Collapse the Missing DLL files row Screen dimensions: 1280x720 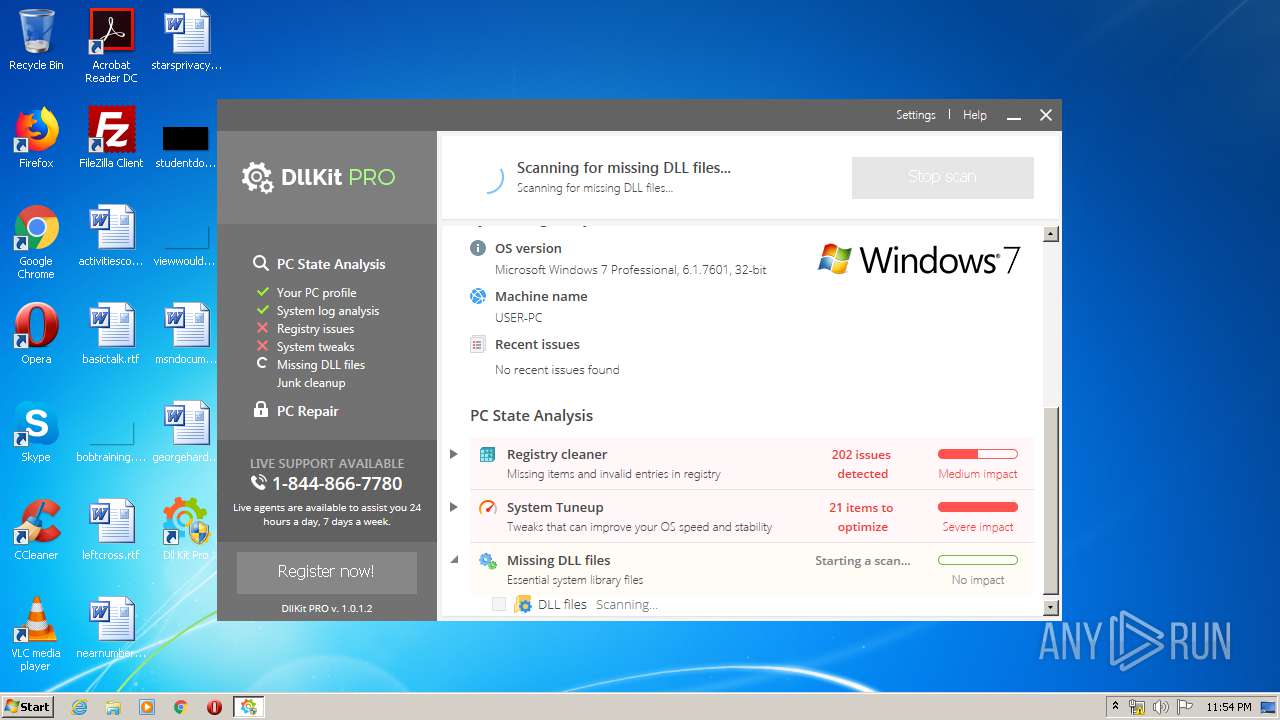pyautogui.click(x=453, y=560)
